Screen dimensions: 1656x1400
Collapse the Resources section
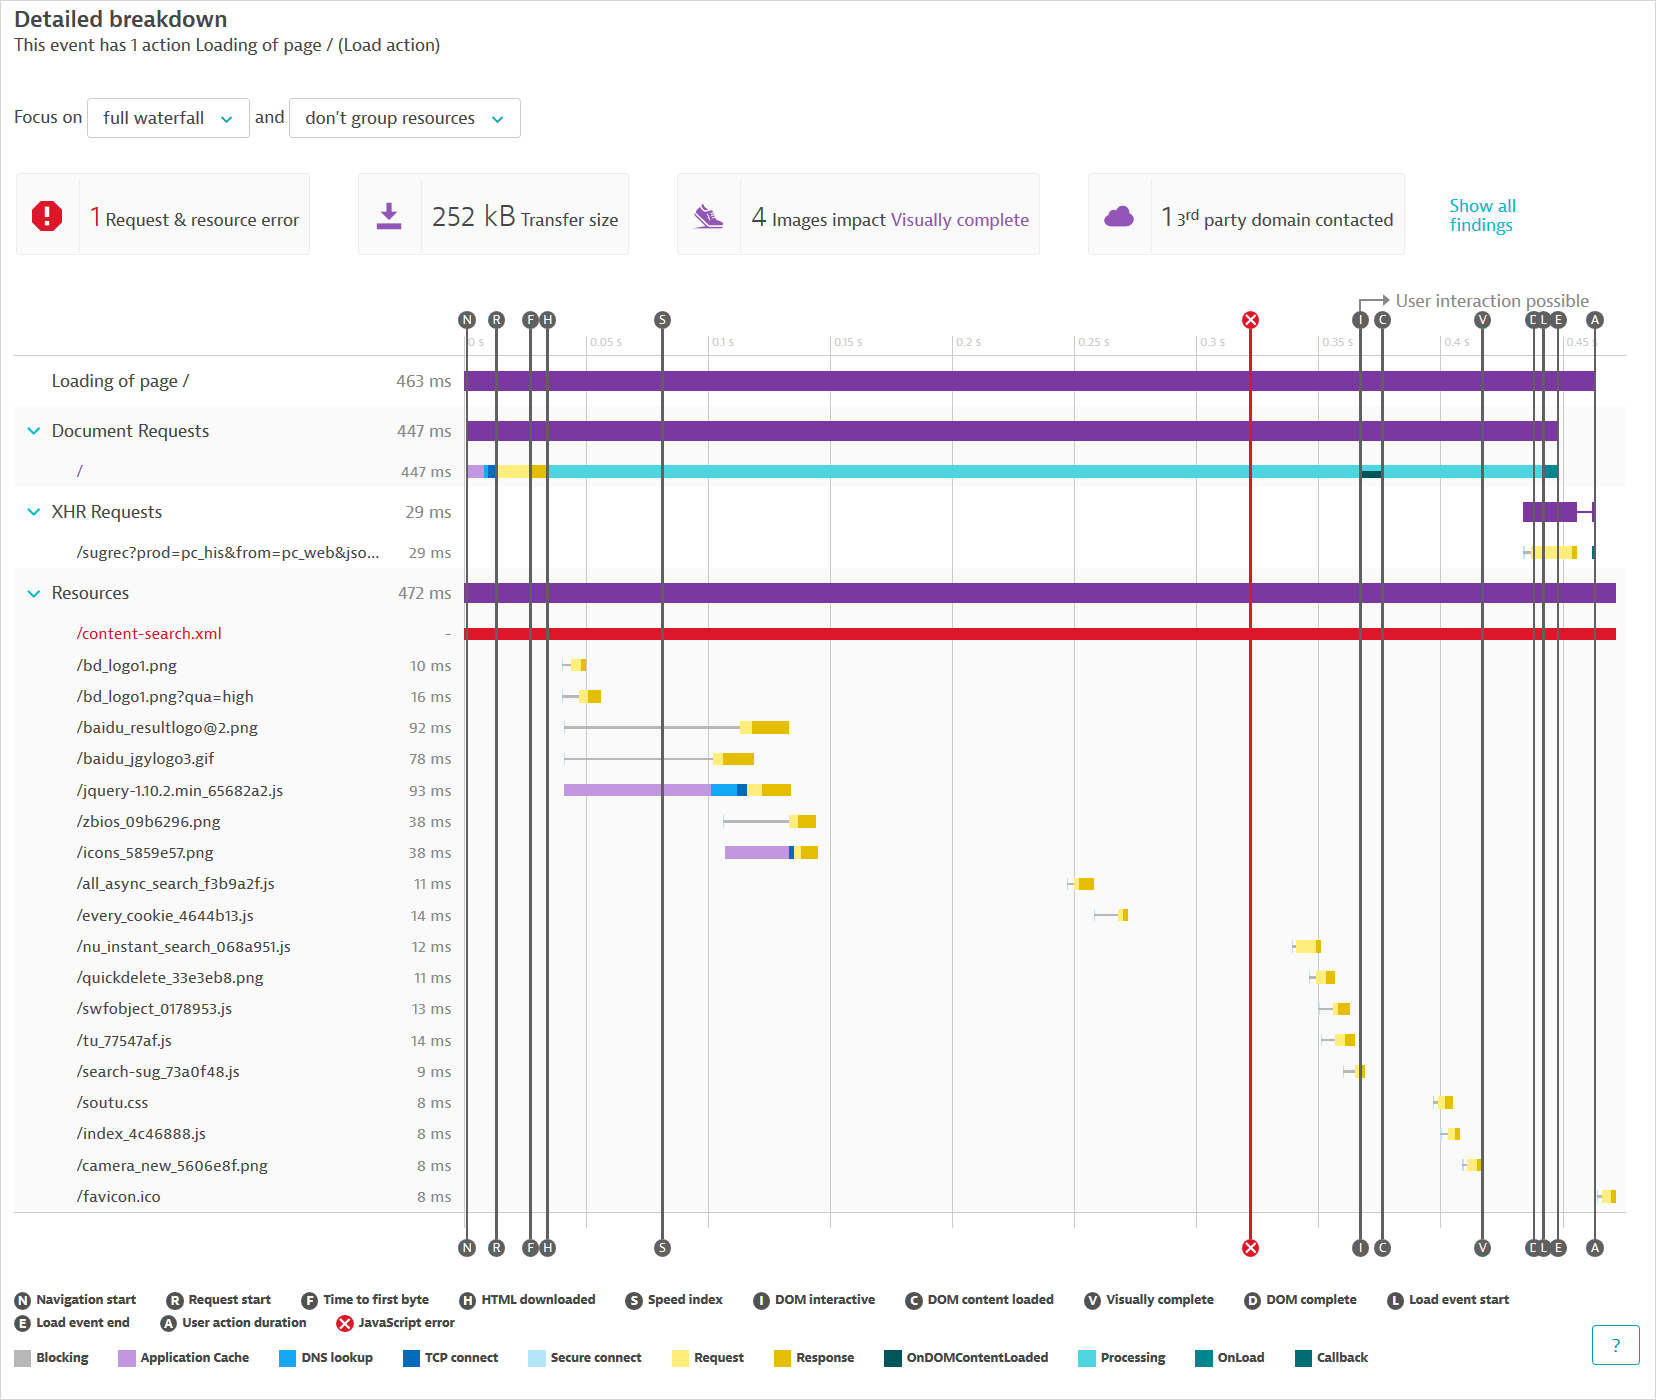(x=33, y=593)
